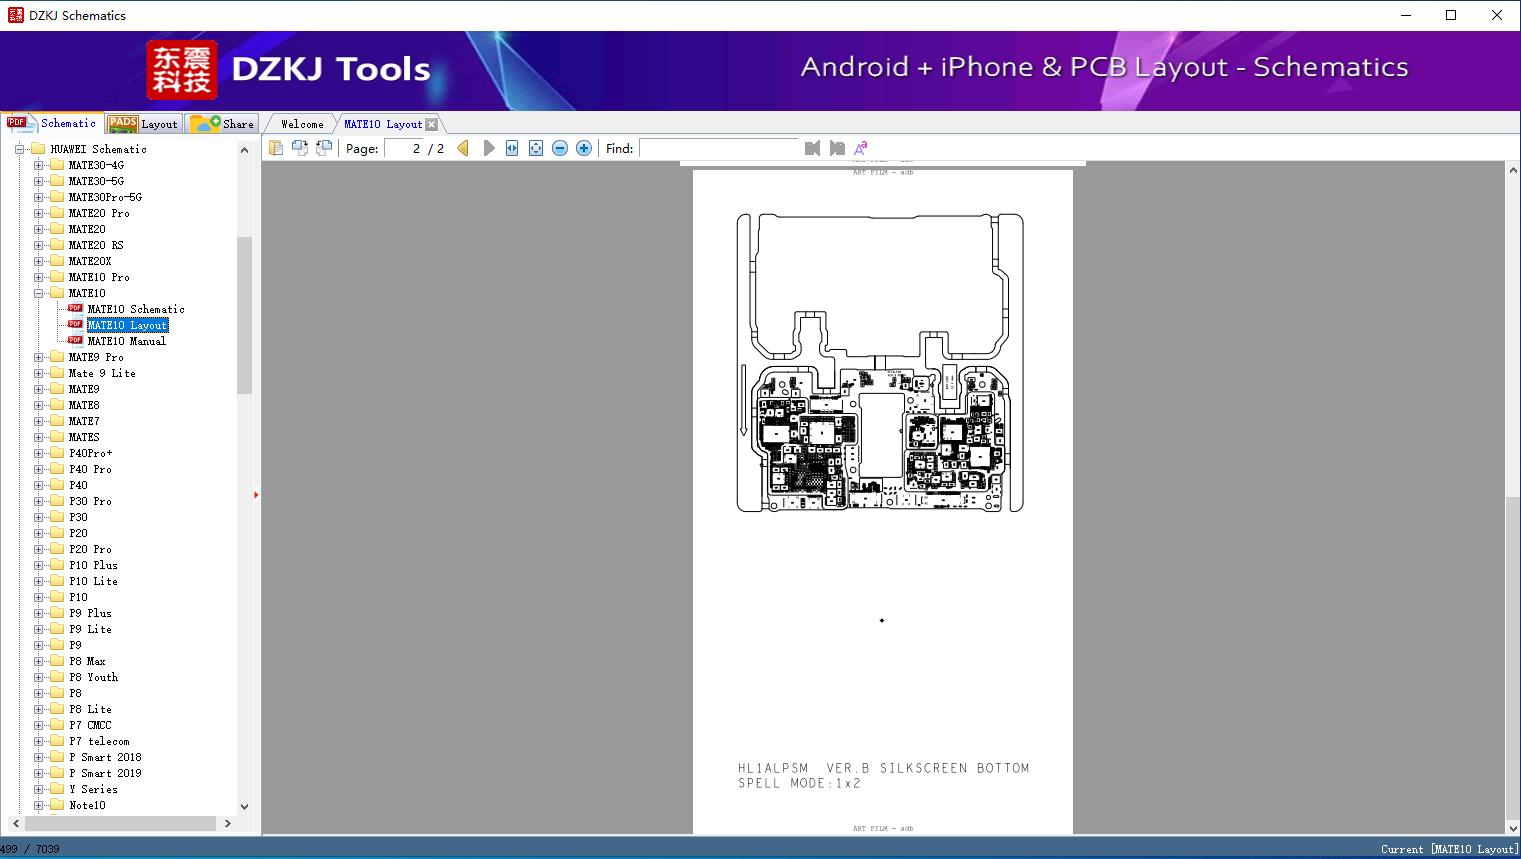Find previous match icon
Viewport: 1521px width, 859px height.
pos(812,148)
